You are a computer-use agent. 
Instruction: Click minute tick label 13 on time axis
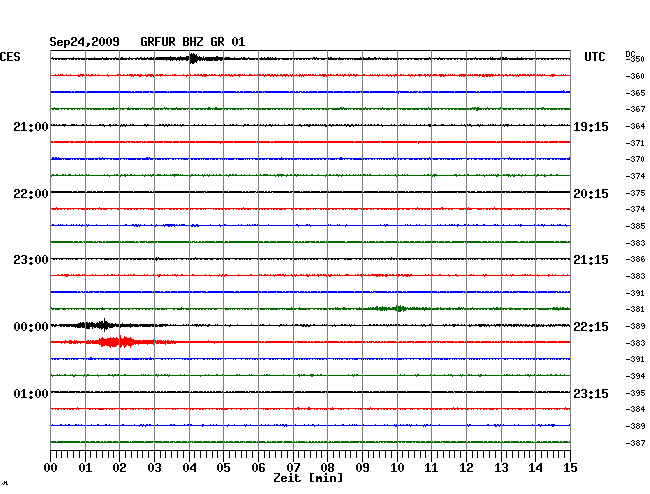[x=501, y=467]
